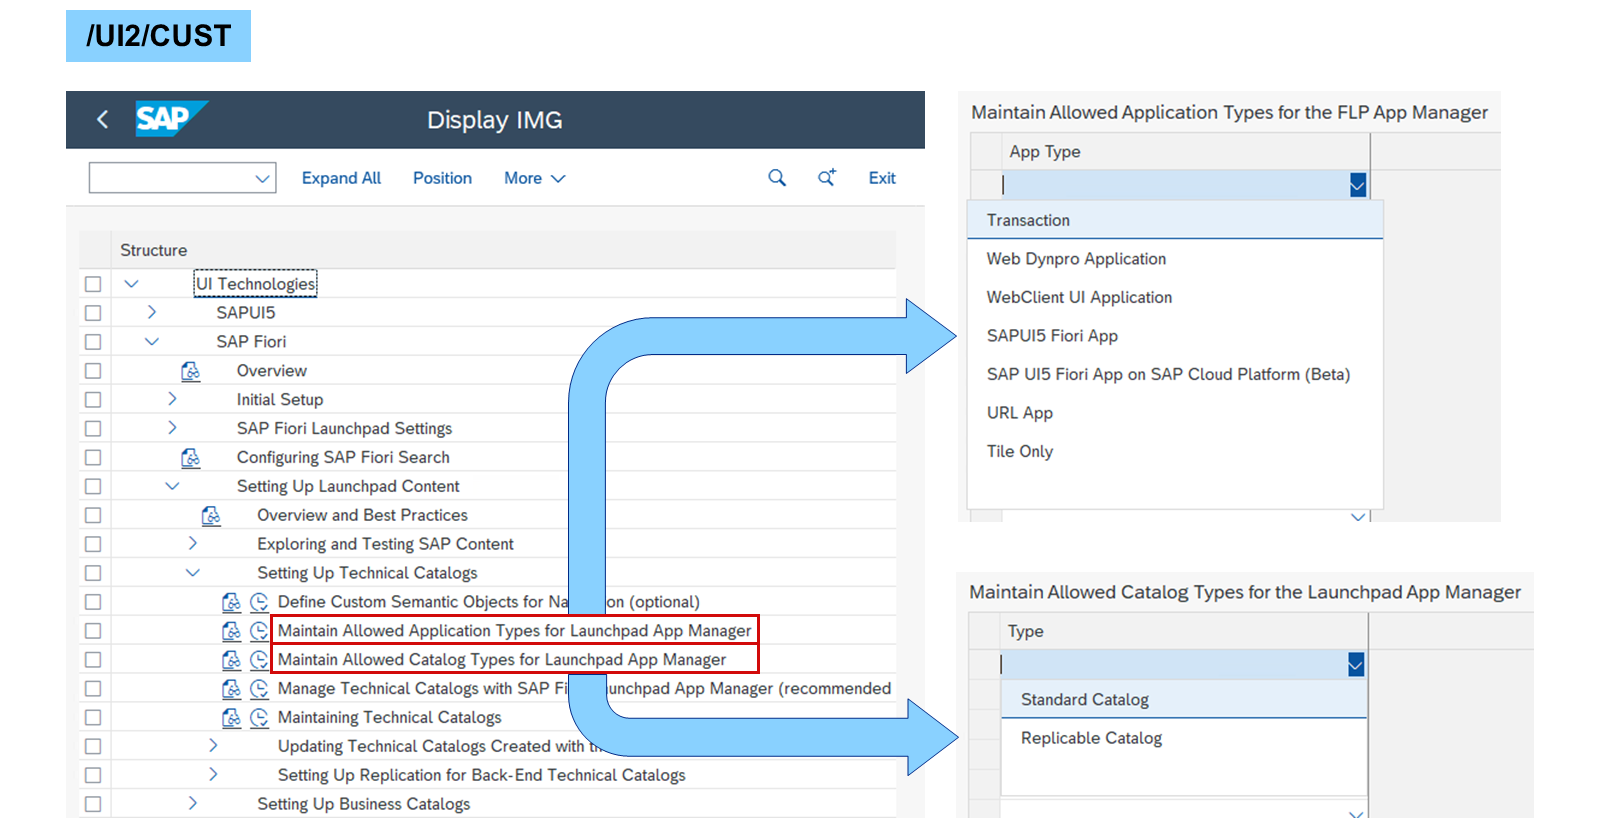The height and width of the screenshot is (828, 1600).
Task: Mark checkbox for Maintain Allowed Application Types row
Action: pyautogui.click(x=93, y=631)
